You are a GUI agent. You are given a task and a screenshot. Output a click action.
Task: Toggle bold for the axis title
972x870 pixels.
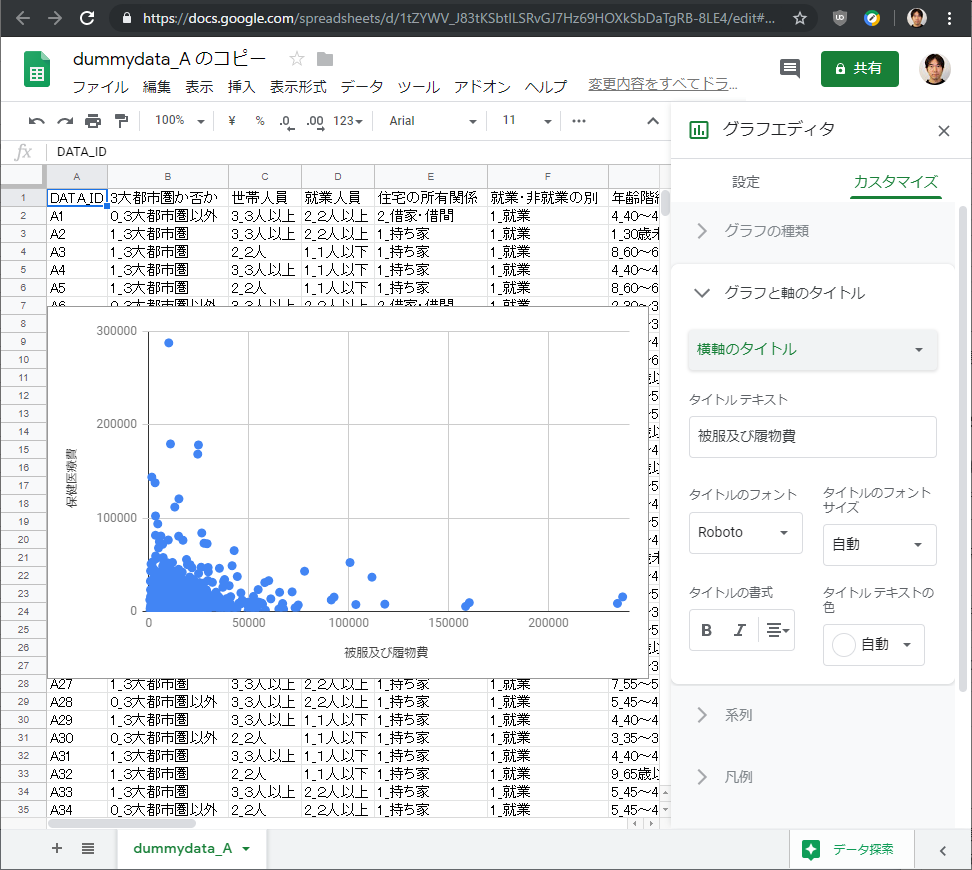point(707,630)
